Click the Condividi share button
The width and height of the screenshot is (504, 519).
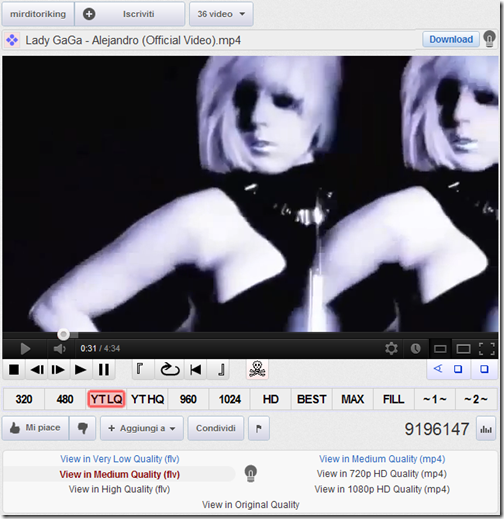216,428
